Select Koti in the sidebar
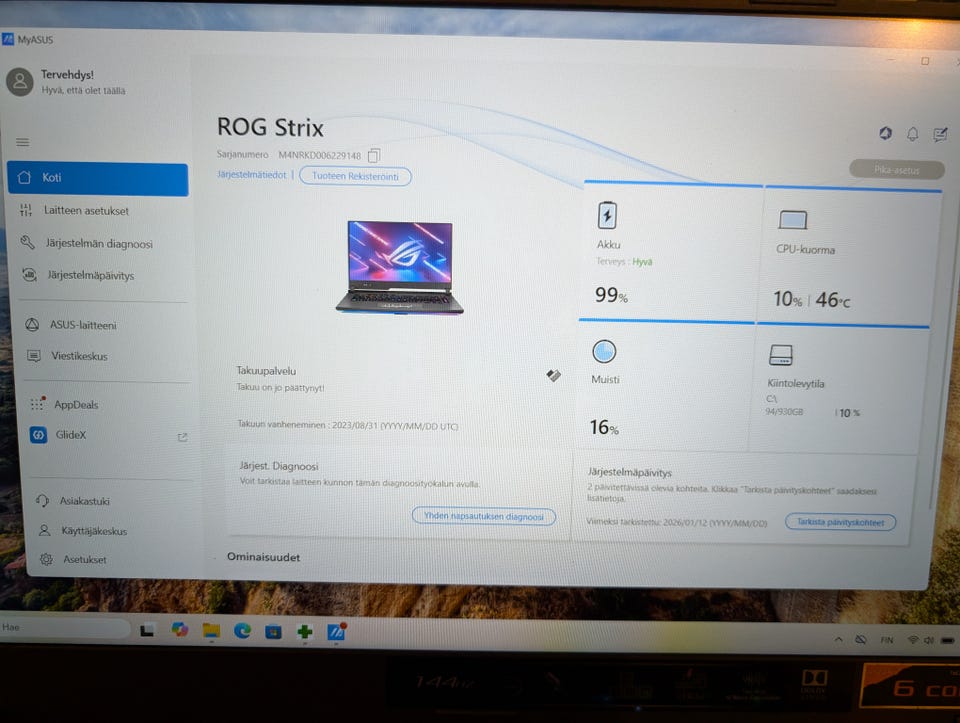 coord(98,178)
